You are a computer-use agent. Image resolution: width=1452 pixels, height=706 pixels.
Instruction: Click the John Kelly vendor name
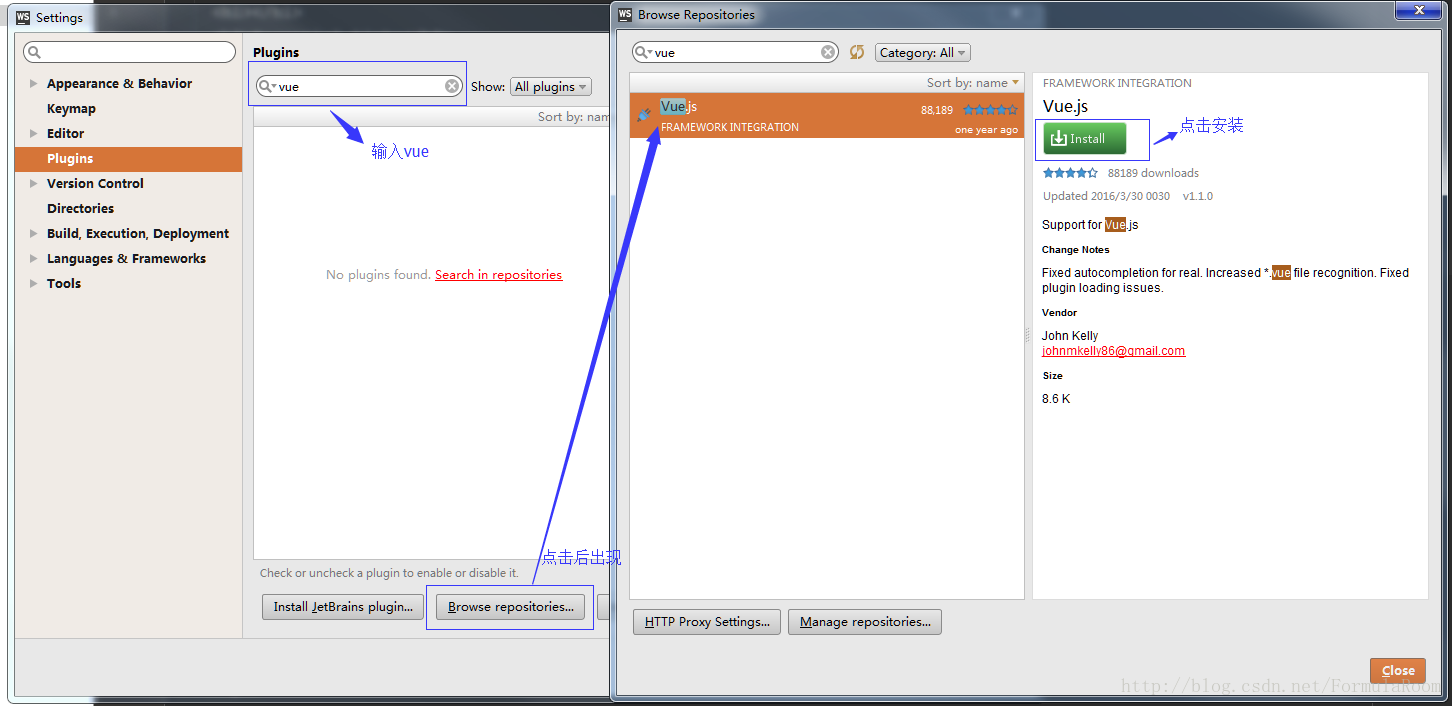point(1070,336)
